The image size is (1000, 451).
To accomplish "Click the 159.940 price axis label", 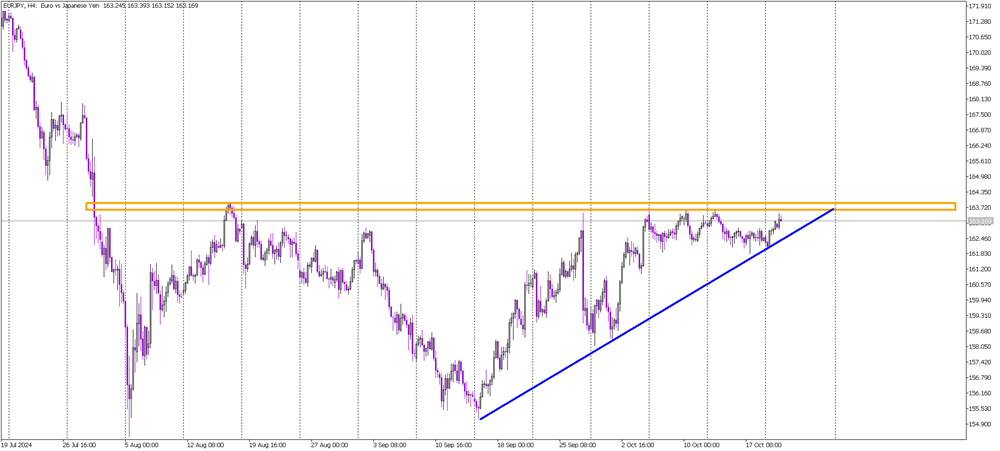I will tap(979, 300).
